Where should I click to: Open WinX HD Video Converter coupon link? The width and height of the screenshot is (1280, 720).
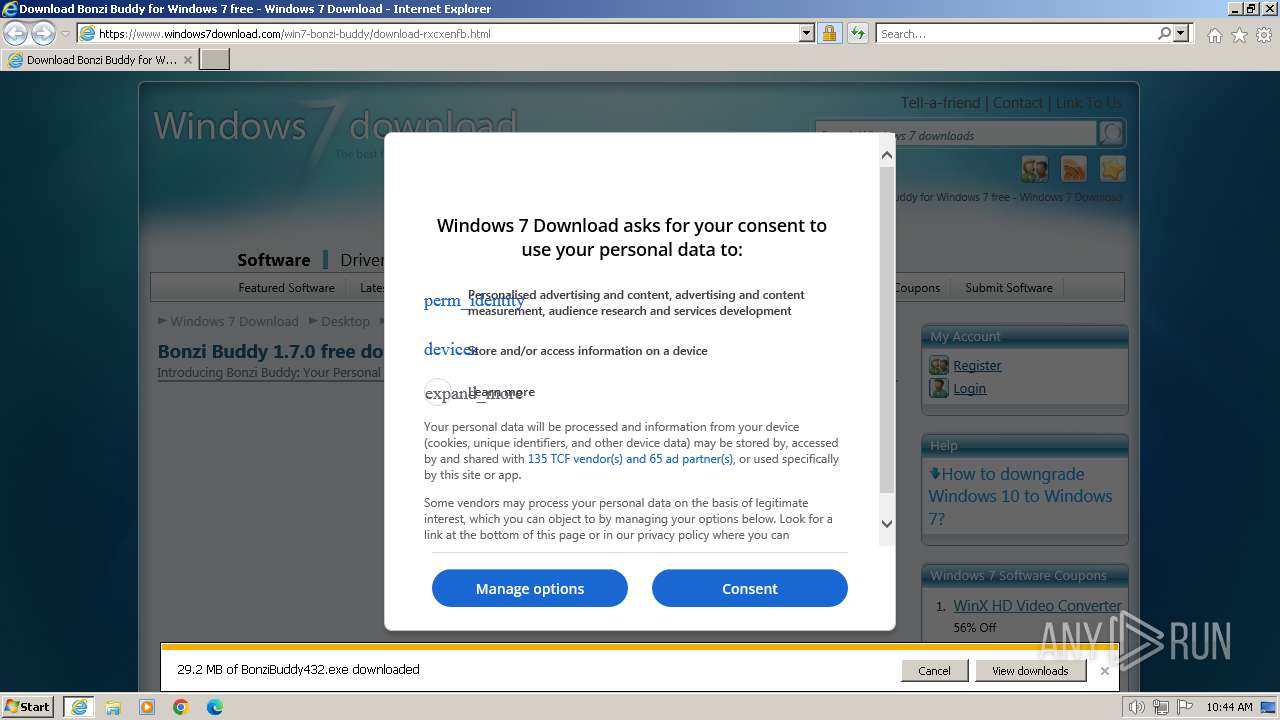coord(1037,606)
